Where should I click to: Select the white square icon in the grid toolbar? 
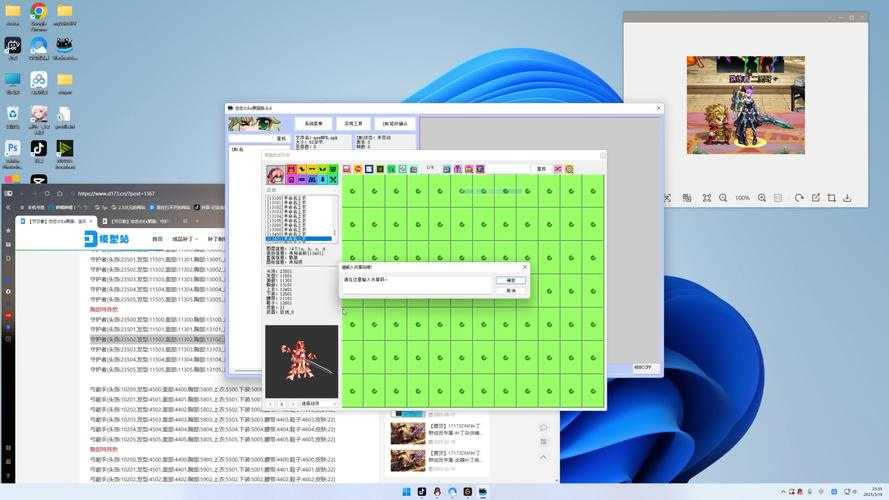369,169
